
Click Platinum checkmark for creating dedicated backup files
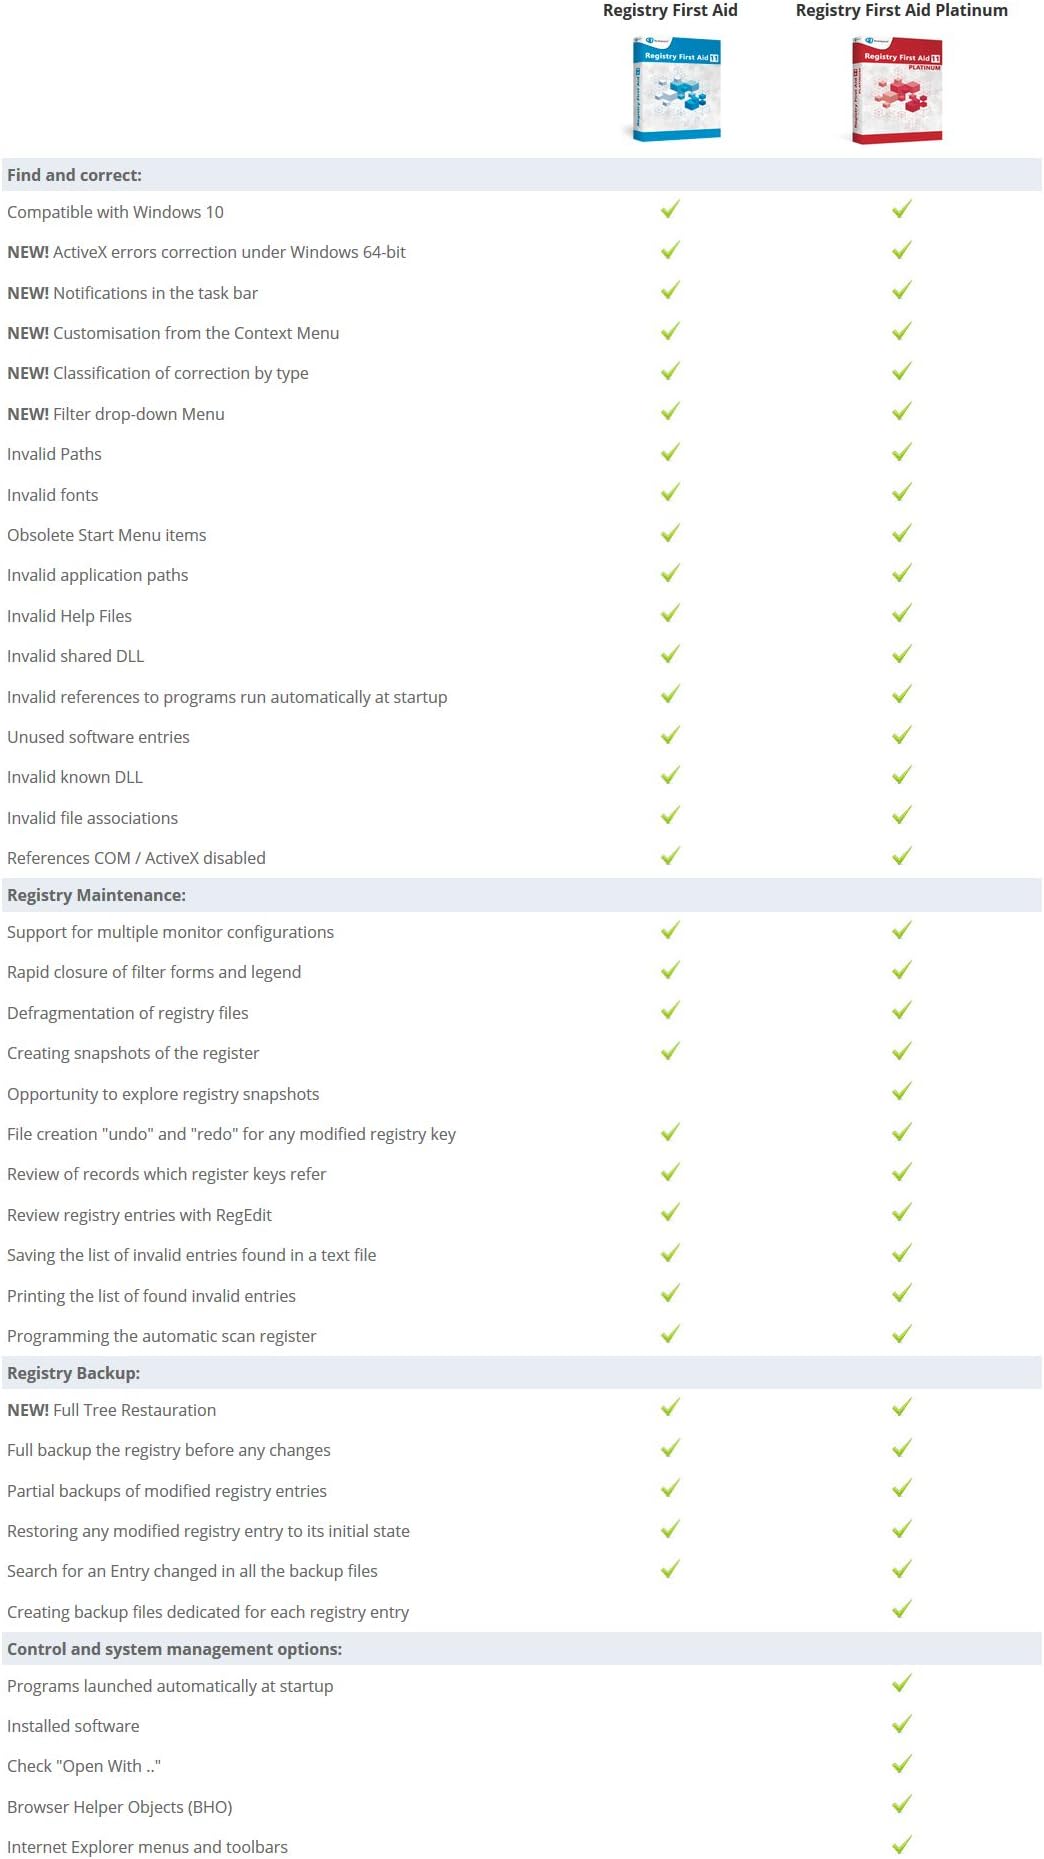pos(901,1610)
